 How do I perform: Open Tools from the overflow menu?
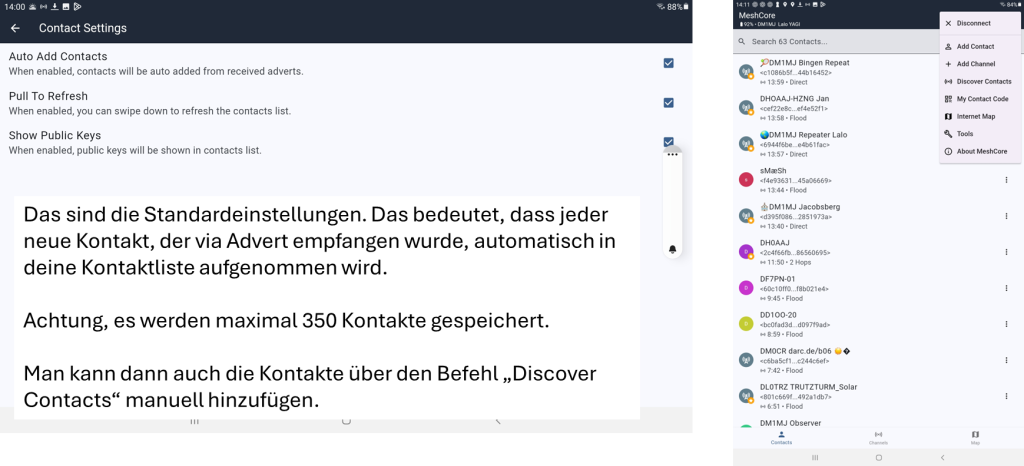(x=964, y=134)
